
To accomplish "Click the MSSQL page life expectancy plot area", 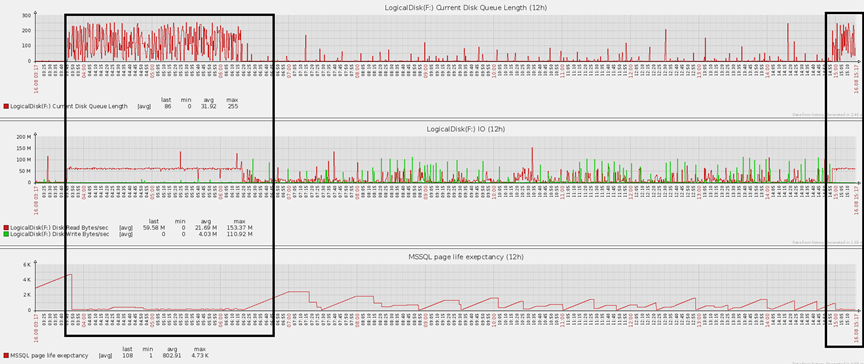I will point(446,287).
